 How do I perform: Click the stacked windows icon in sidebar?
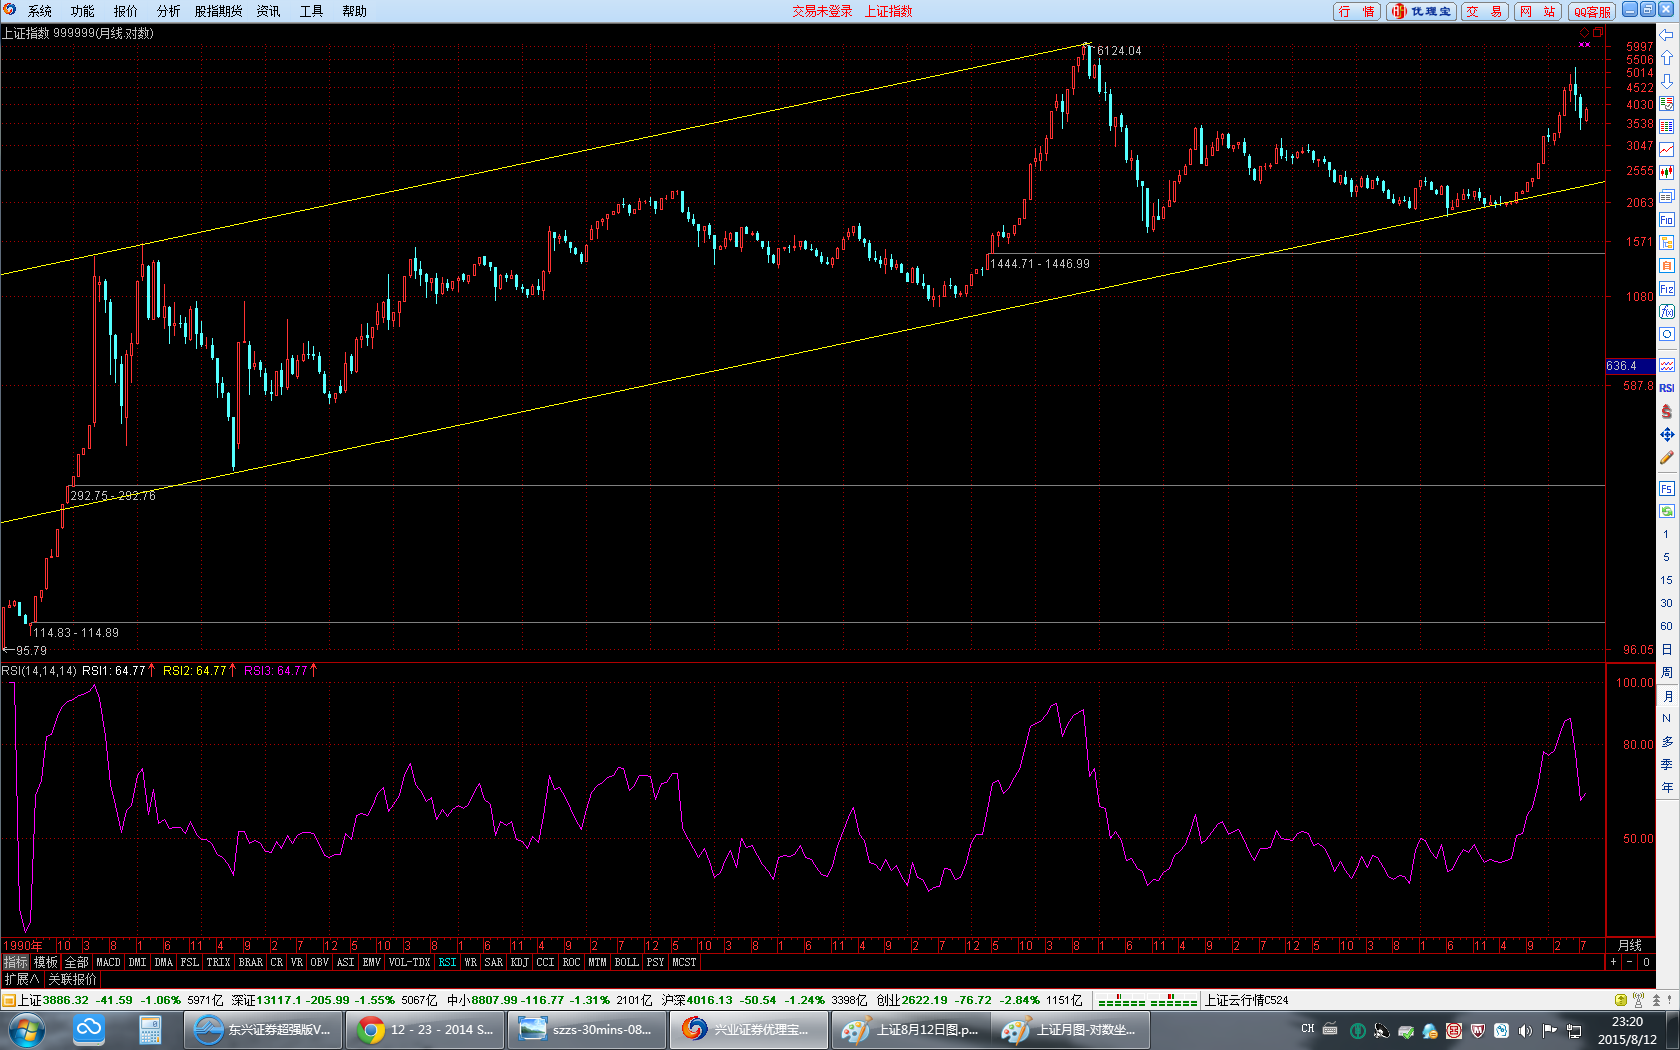click(1666, 196)
